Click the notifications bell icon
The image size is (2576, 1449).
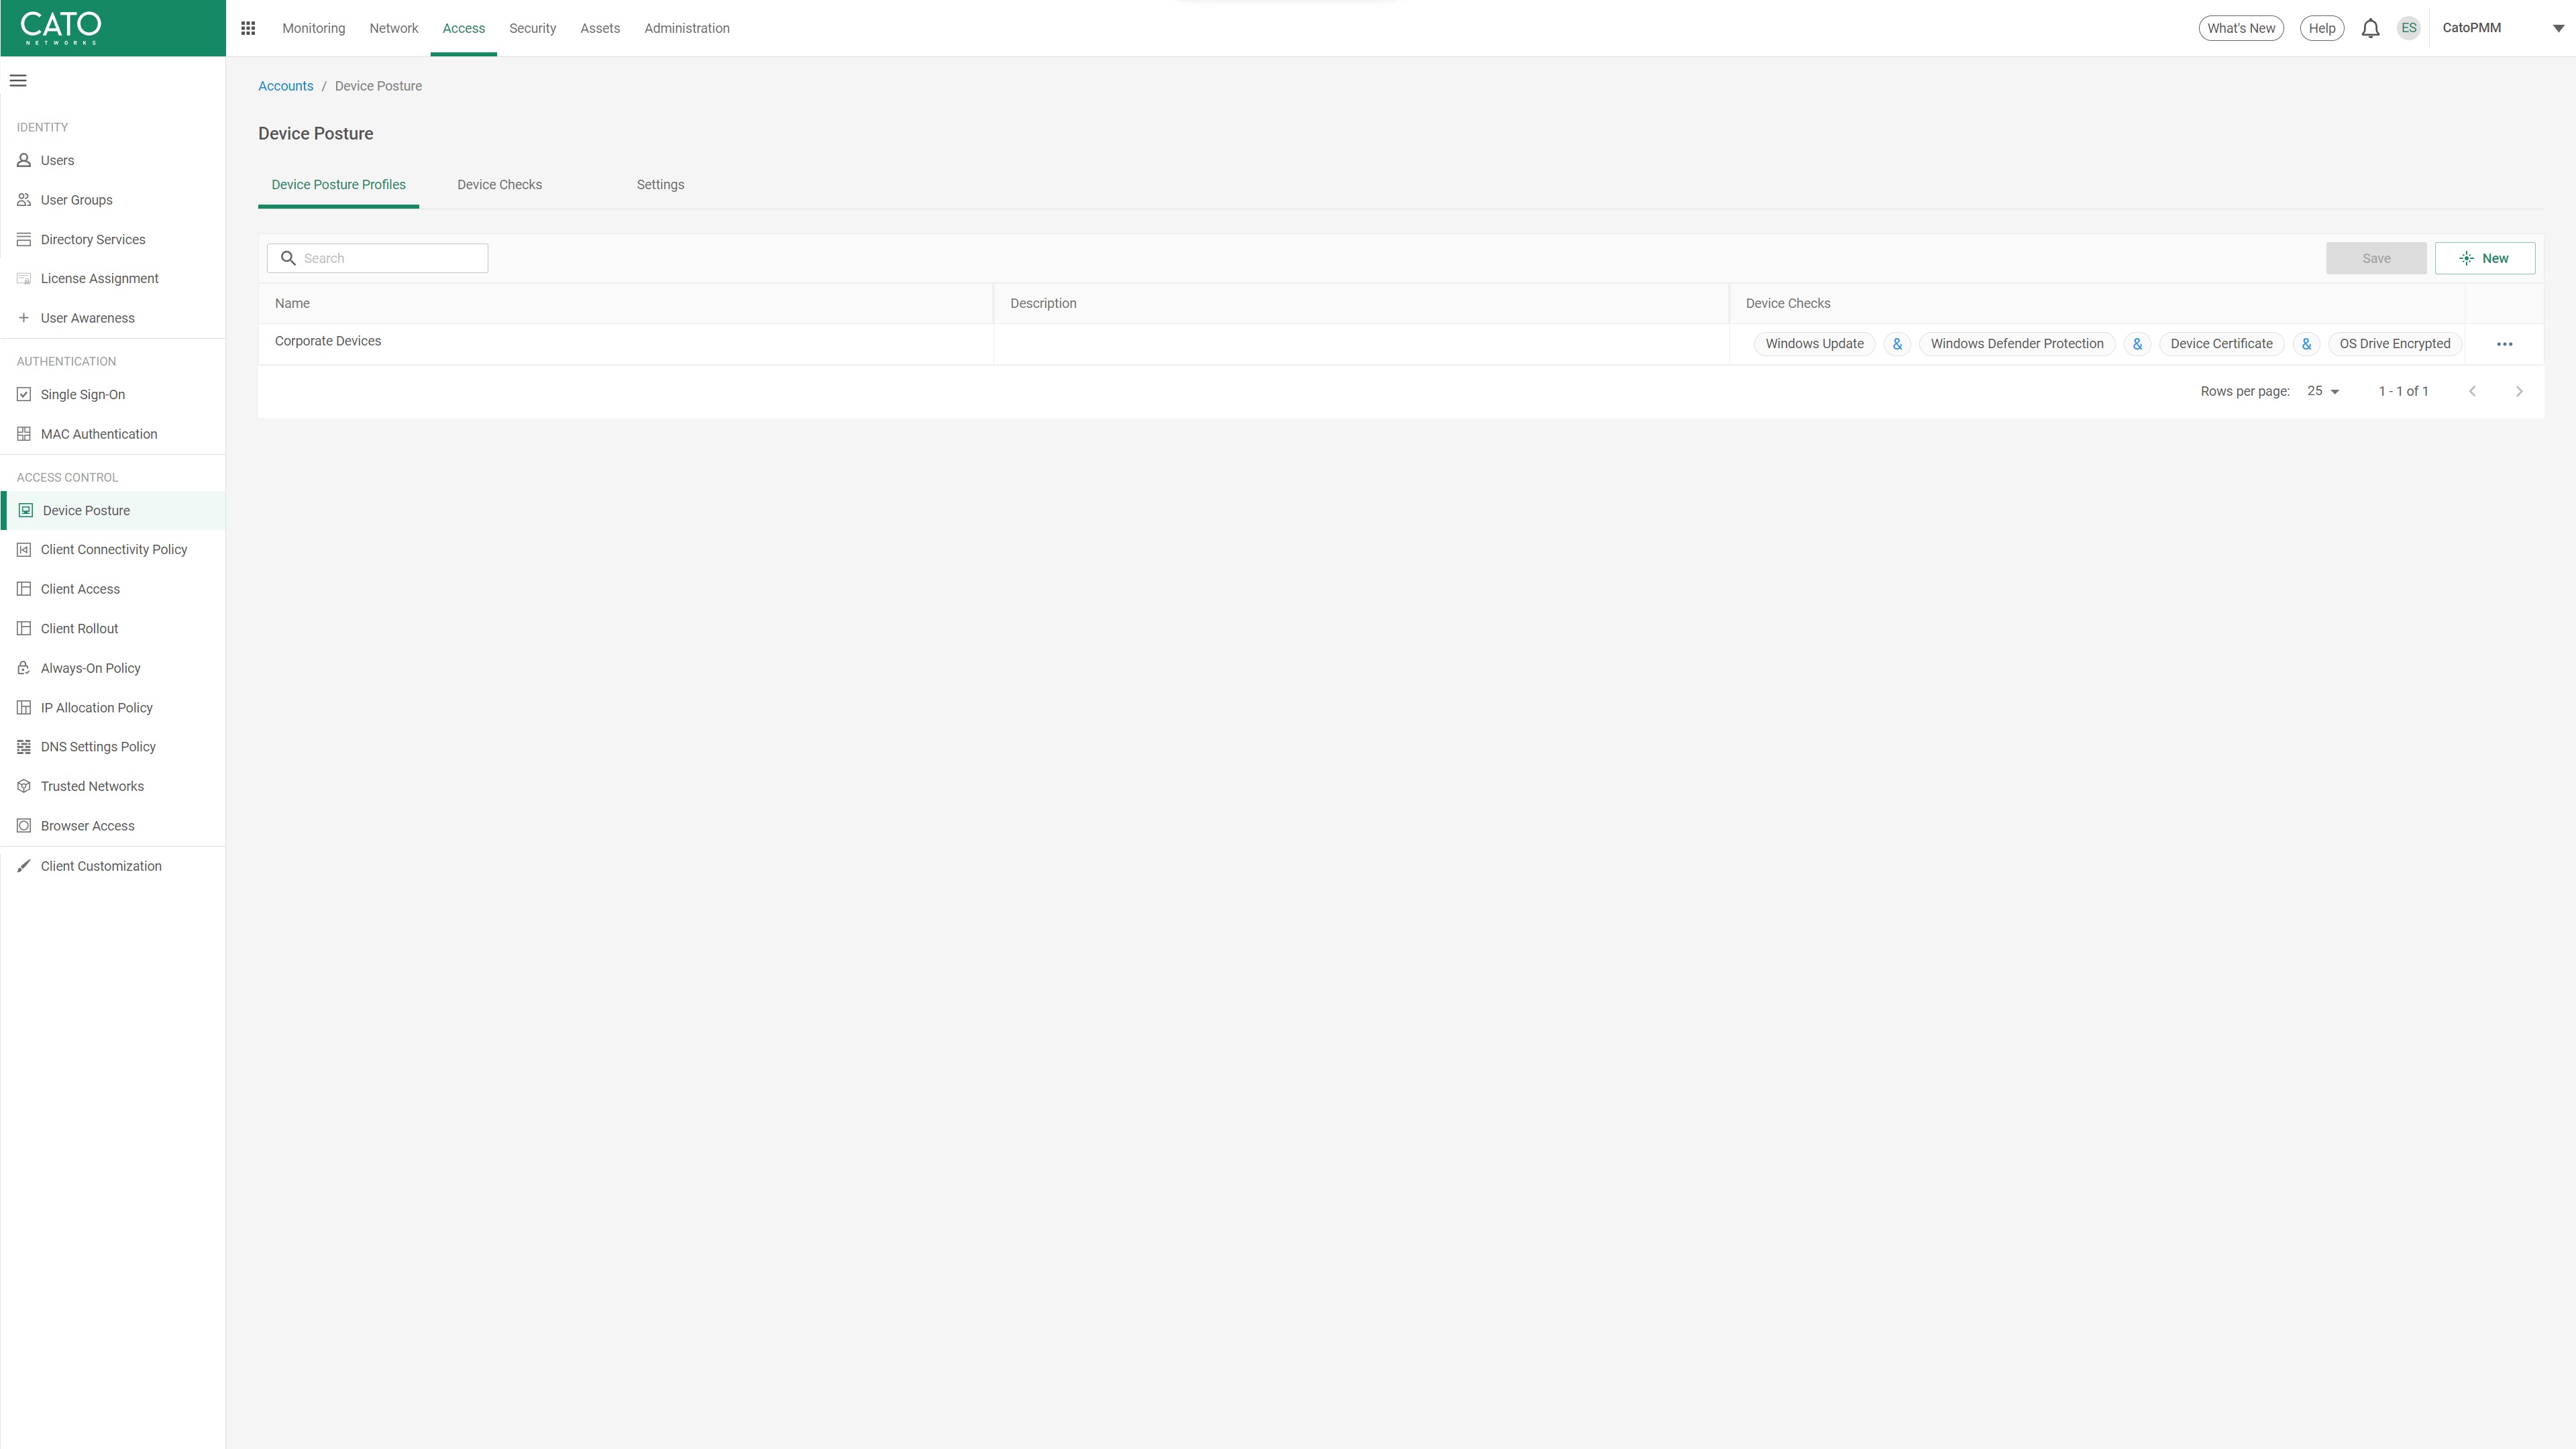click(2370, 28)
